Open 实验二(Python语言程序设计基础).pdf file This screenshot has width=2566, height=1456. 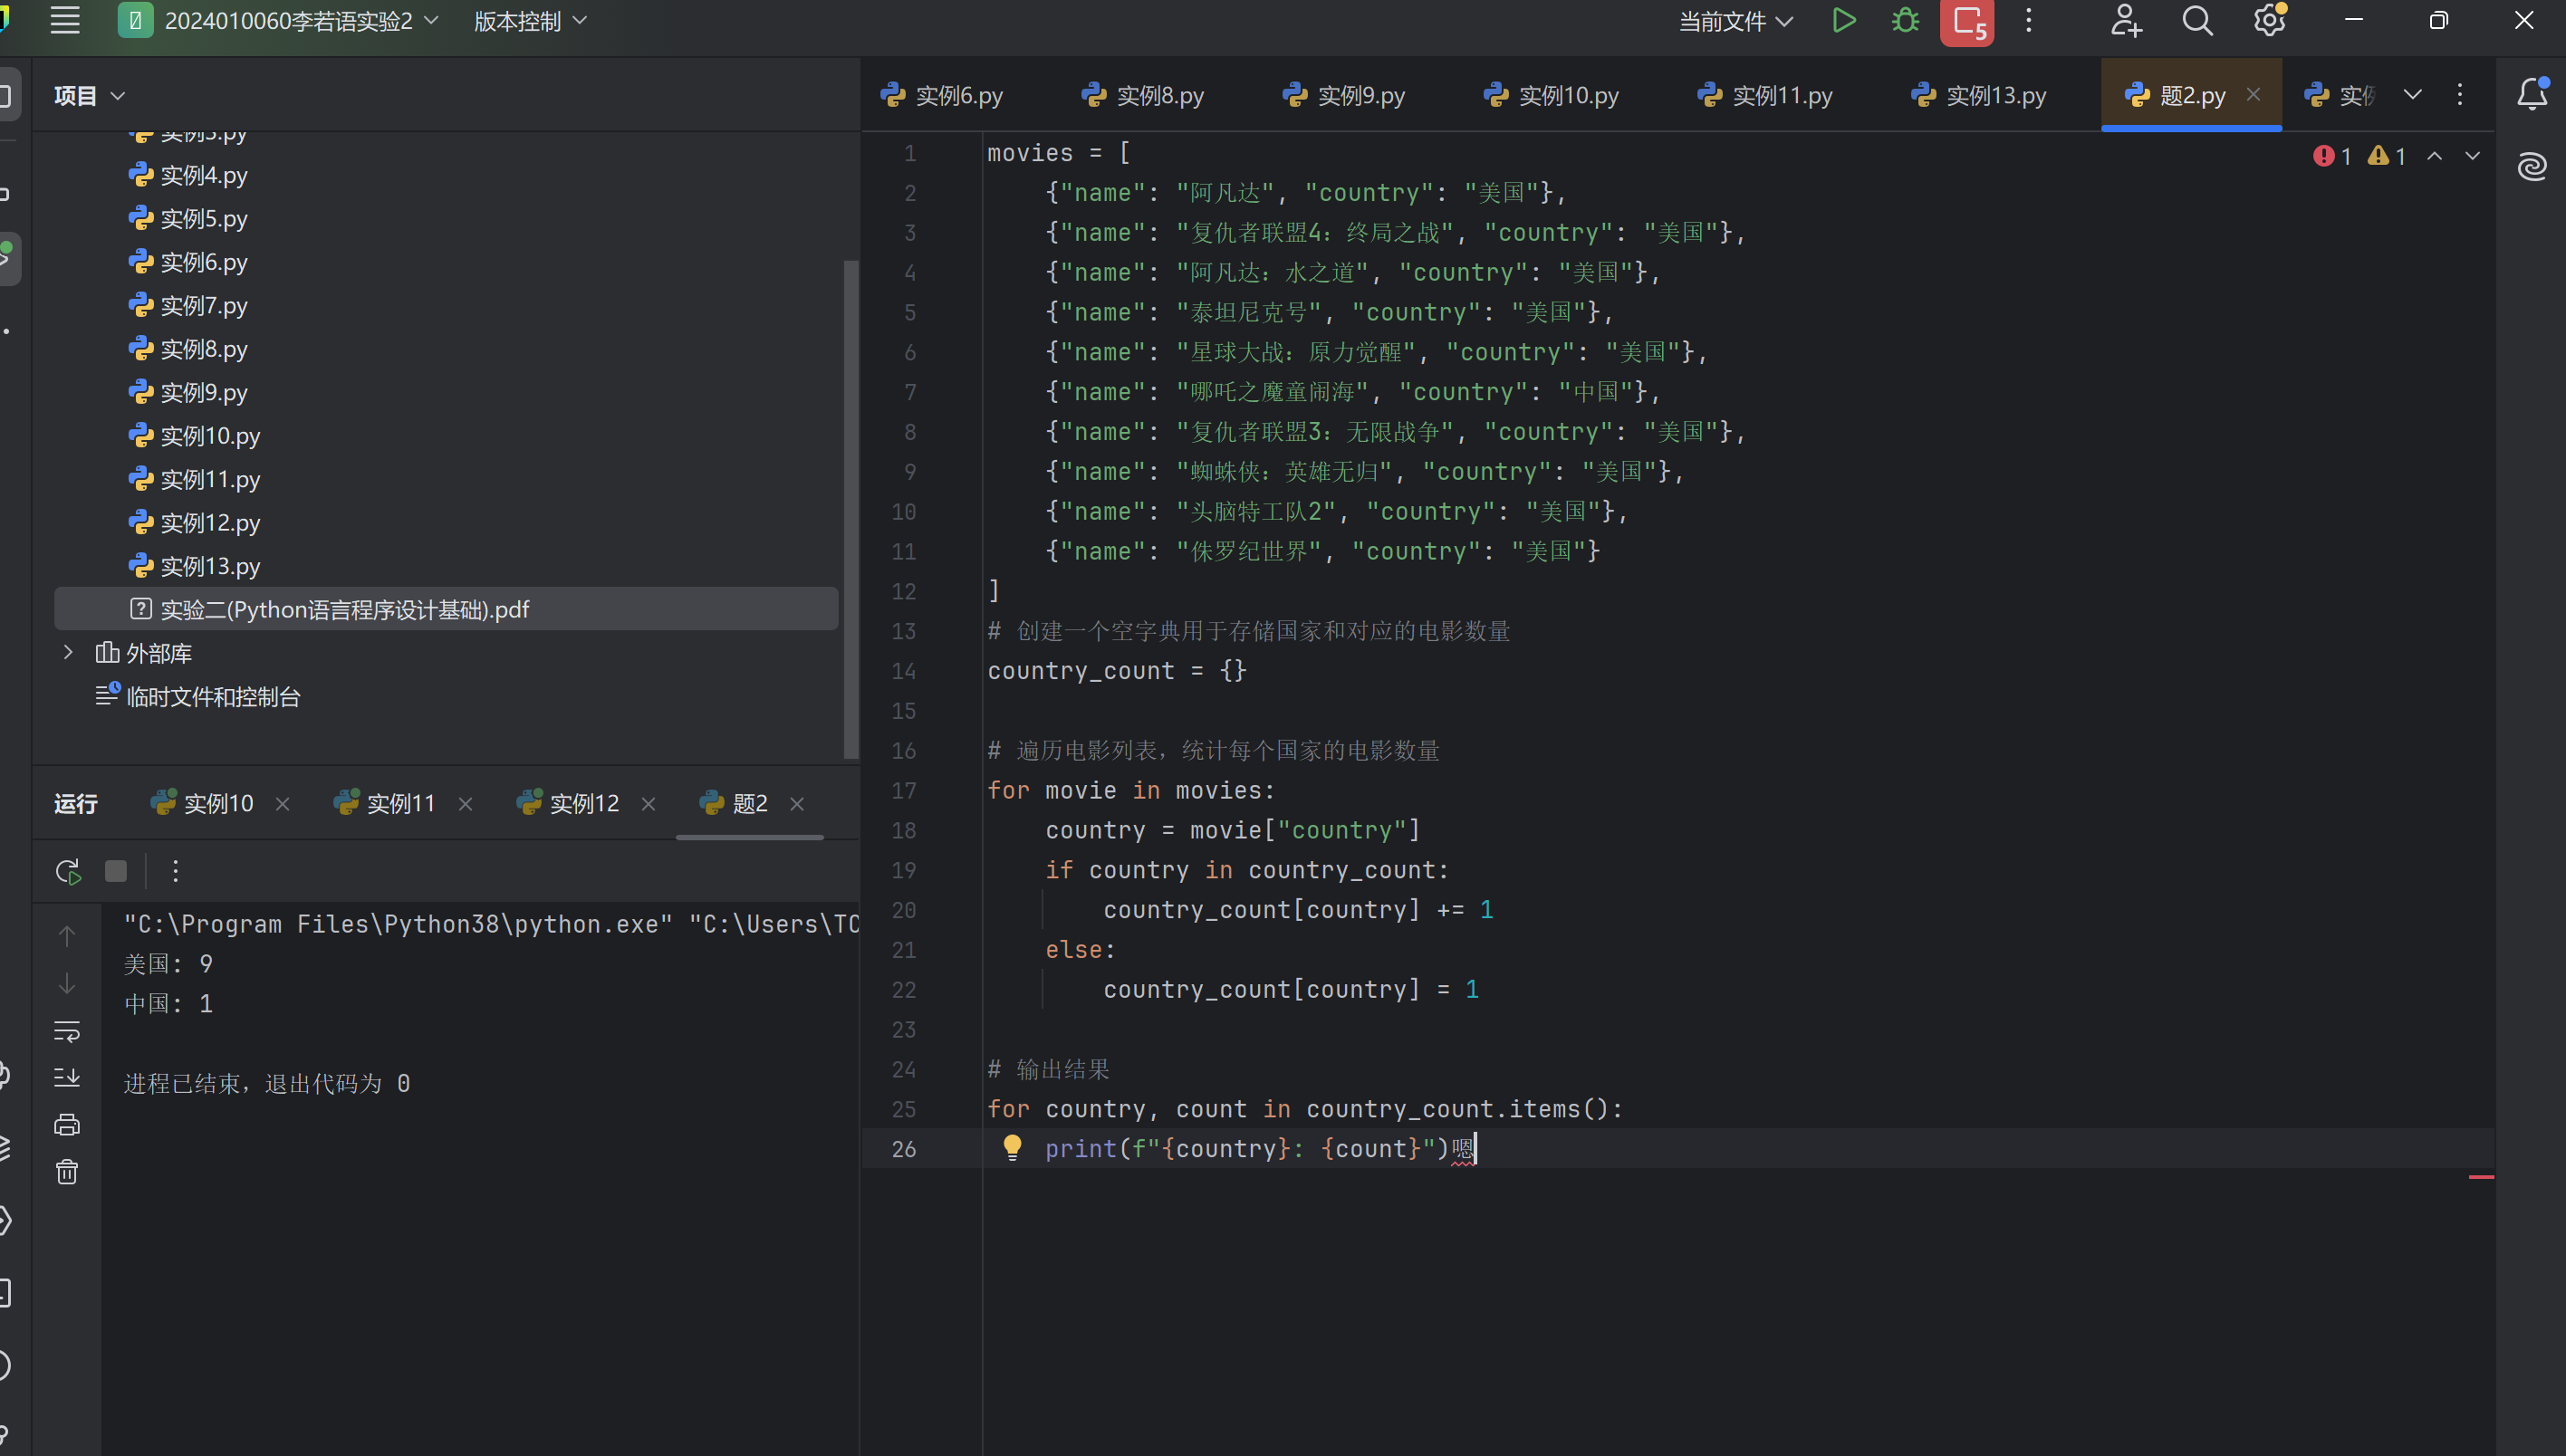[x=344, y=609]
